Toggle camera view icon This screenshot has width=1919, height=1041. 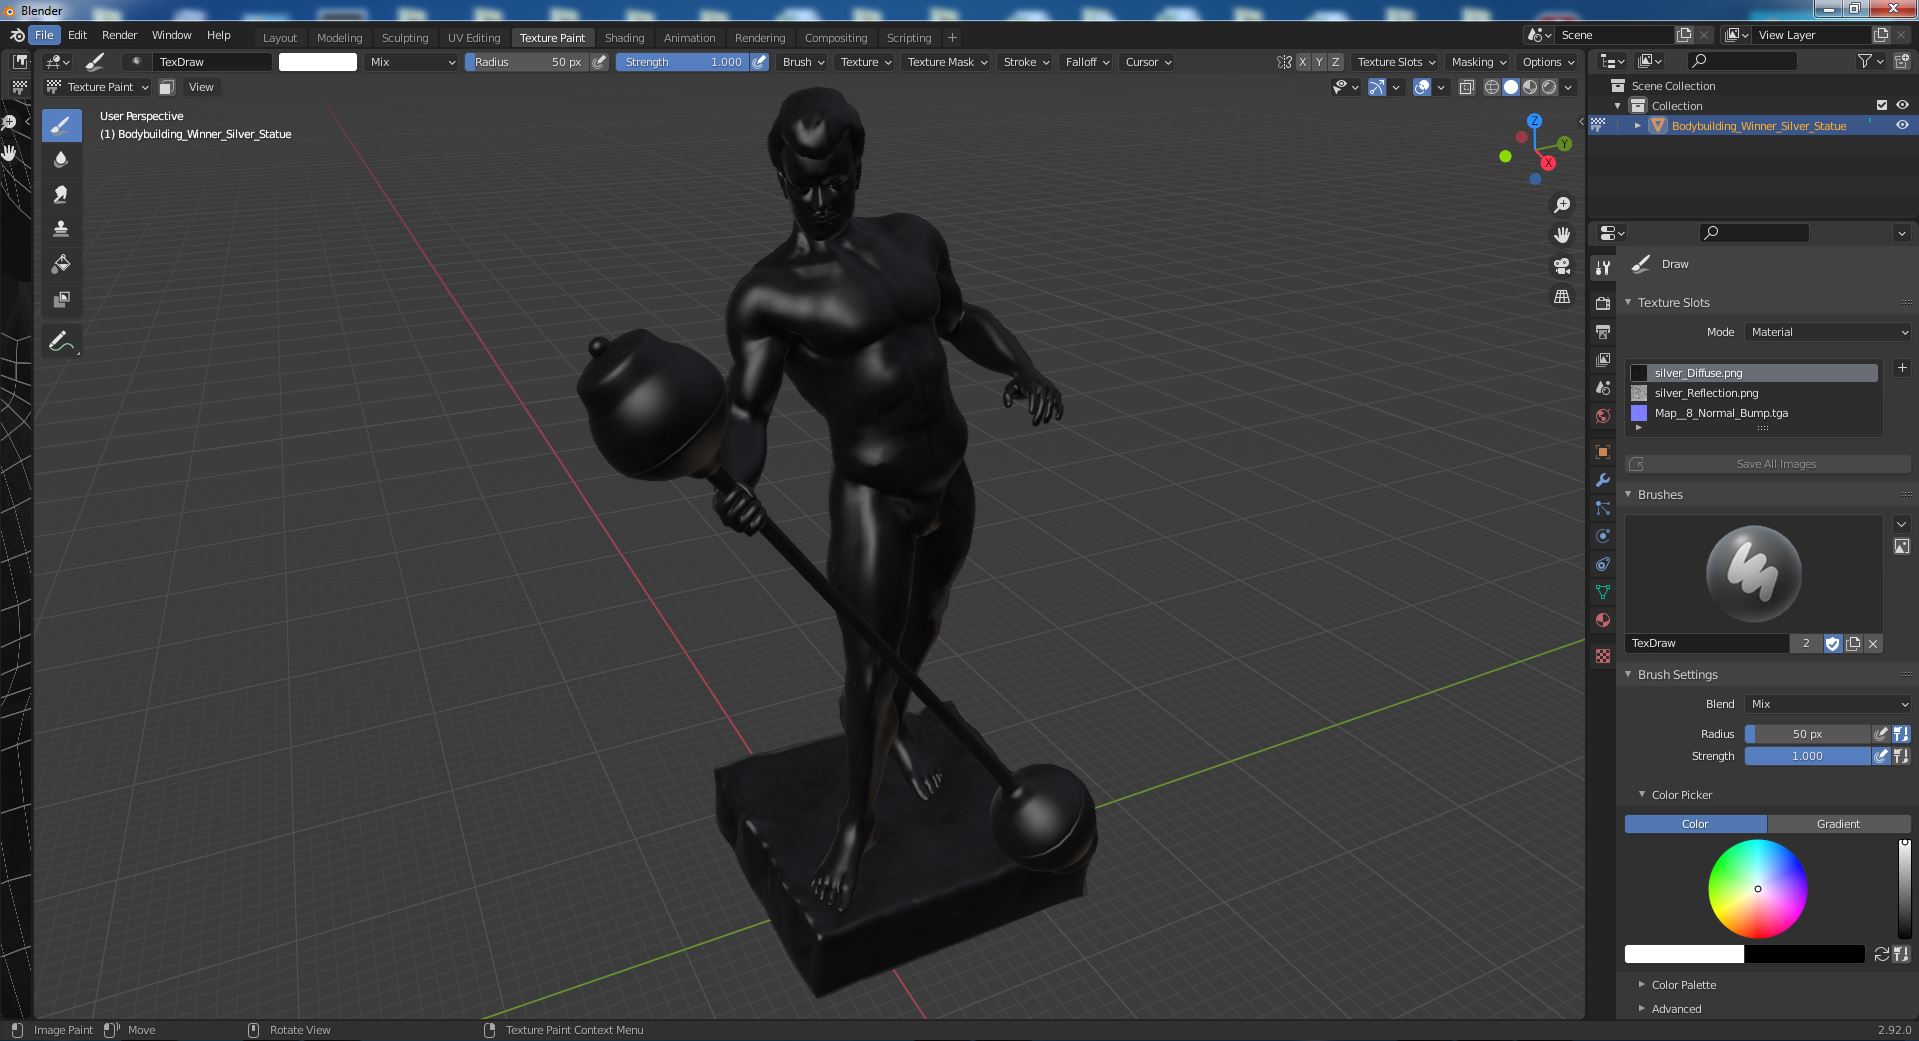[1561, 266]
